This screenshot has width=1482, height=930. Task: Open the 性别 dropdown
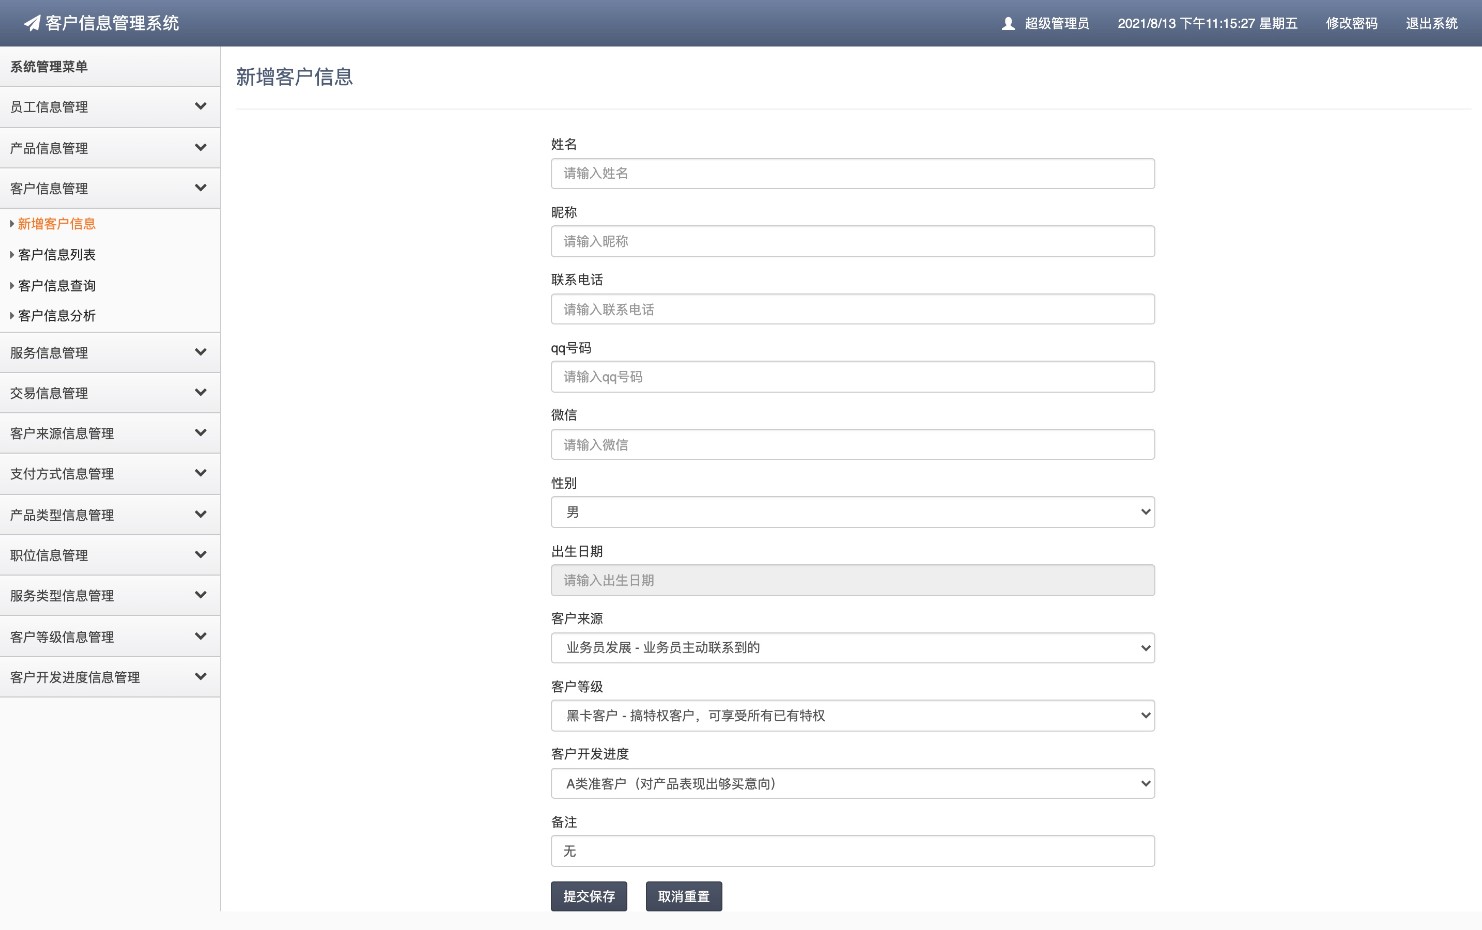[853, 512]
